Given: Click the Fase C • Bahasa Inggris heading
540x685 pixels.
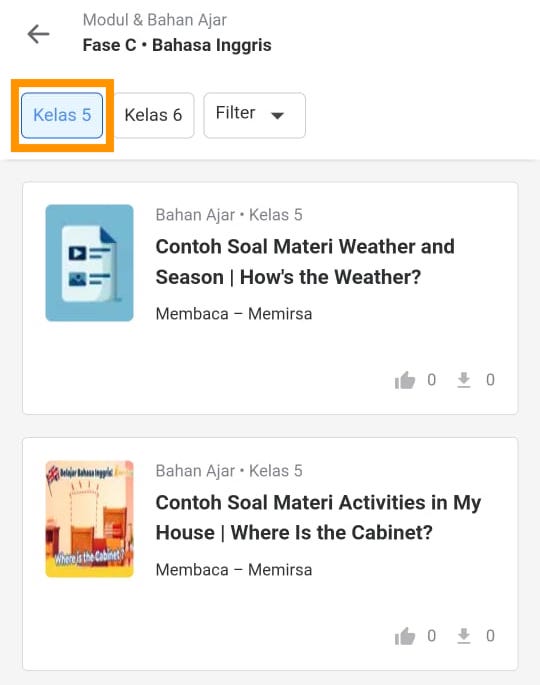Looking at the screenshot, I should coord(177,45).
